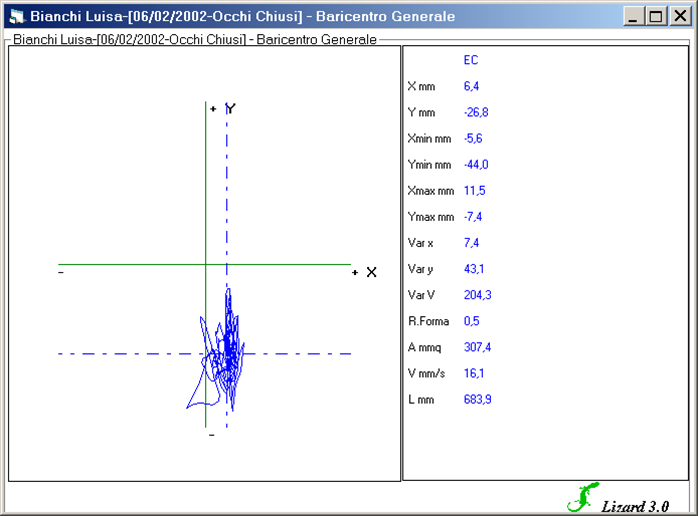
Task: Select the EC column header
Action: 470,60
